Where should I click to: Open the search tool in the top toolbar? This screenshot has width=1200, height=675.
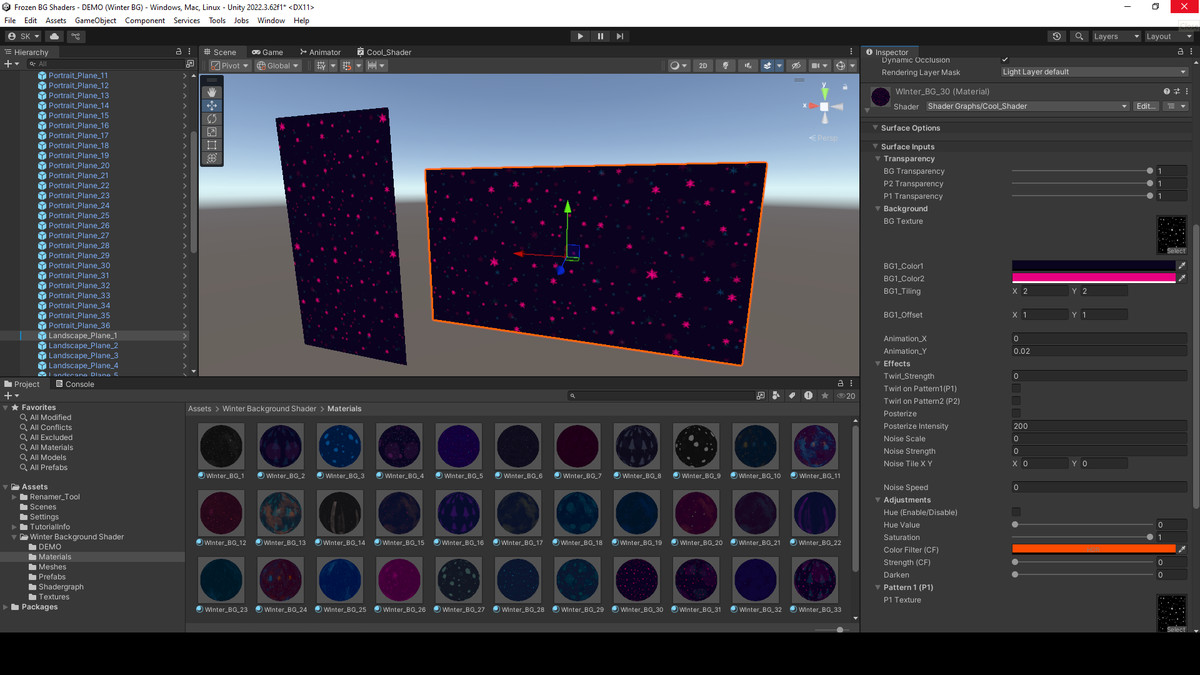click(x=1078, y=36)
